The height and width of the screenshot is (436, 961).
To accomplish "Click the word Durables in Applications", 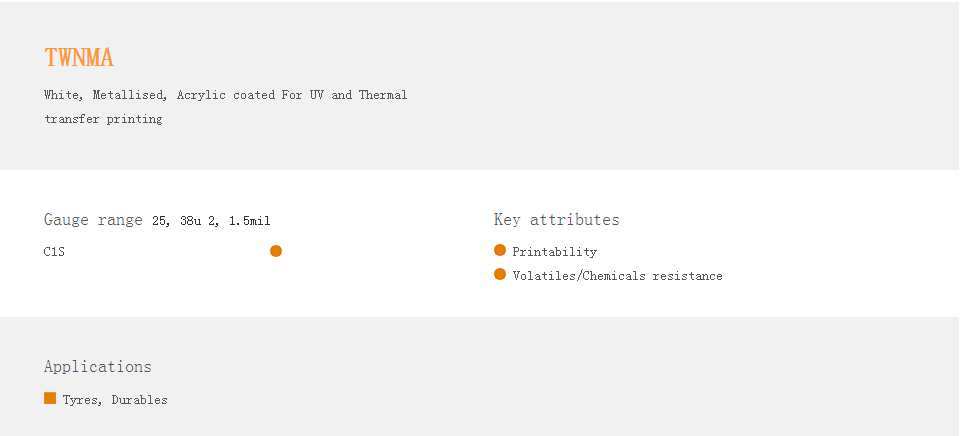I will coord(139,400).
